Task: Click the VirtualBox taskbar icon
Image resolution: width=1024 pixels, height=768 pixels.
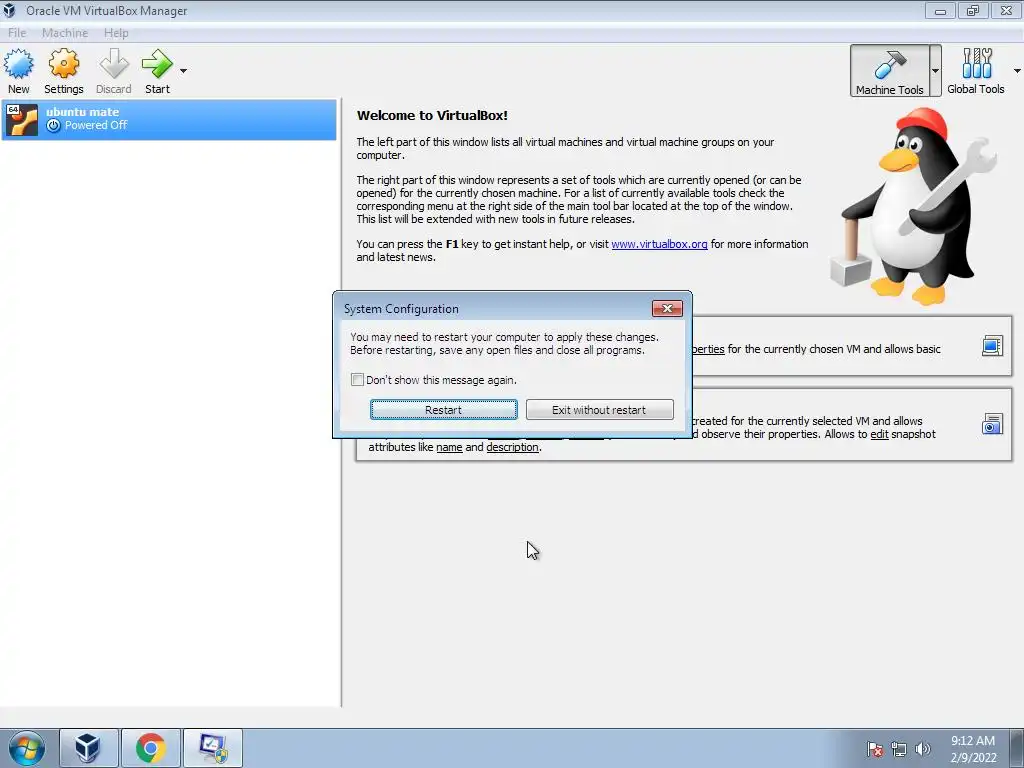Action: [89, 748]
